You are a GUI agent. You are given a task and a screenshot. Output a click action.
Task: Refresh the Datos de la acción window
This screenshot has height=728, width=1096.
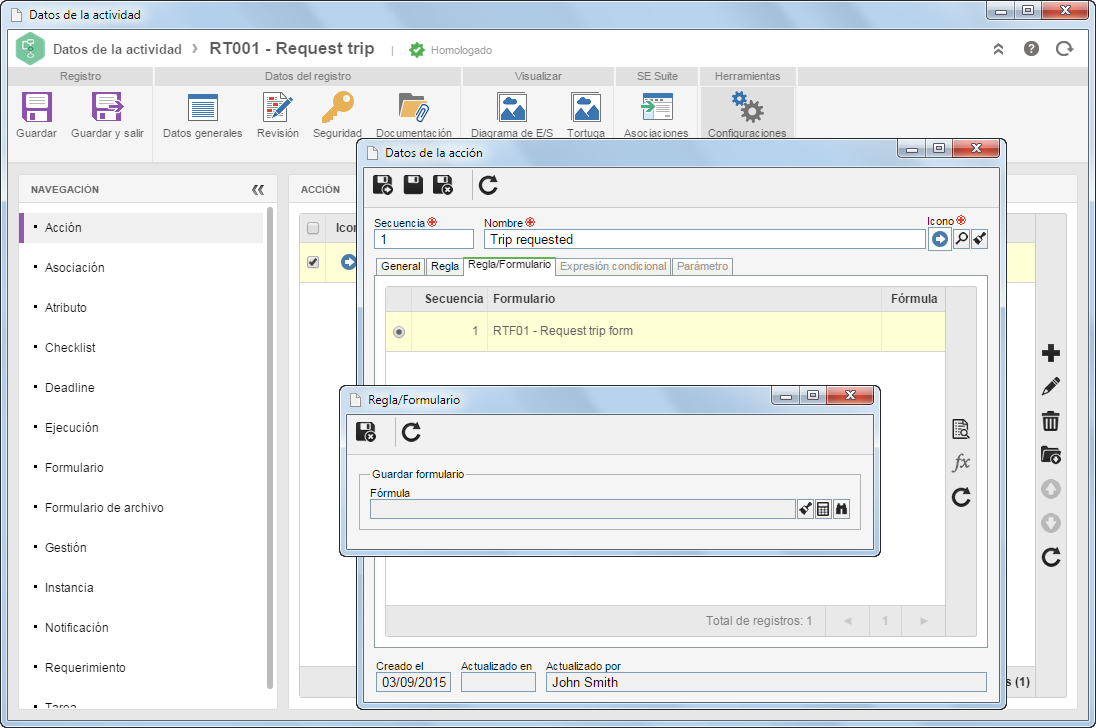488,185
